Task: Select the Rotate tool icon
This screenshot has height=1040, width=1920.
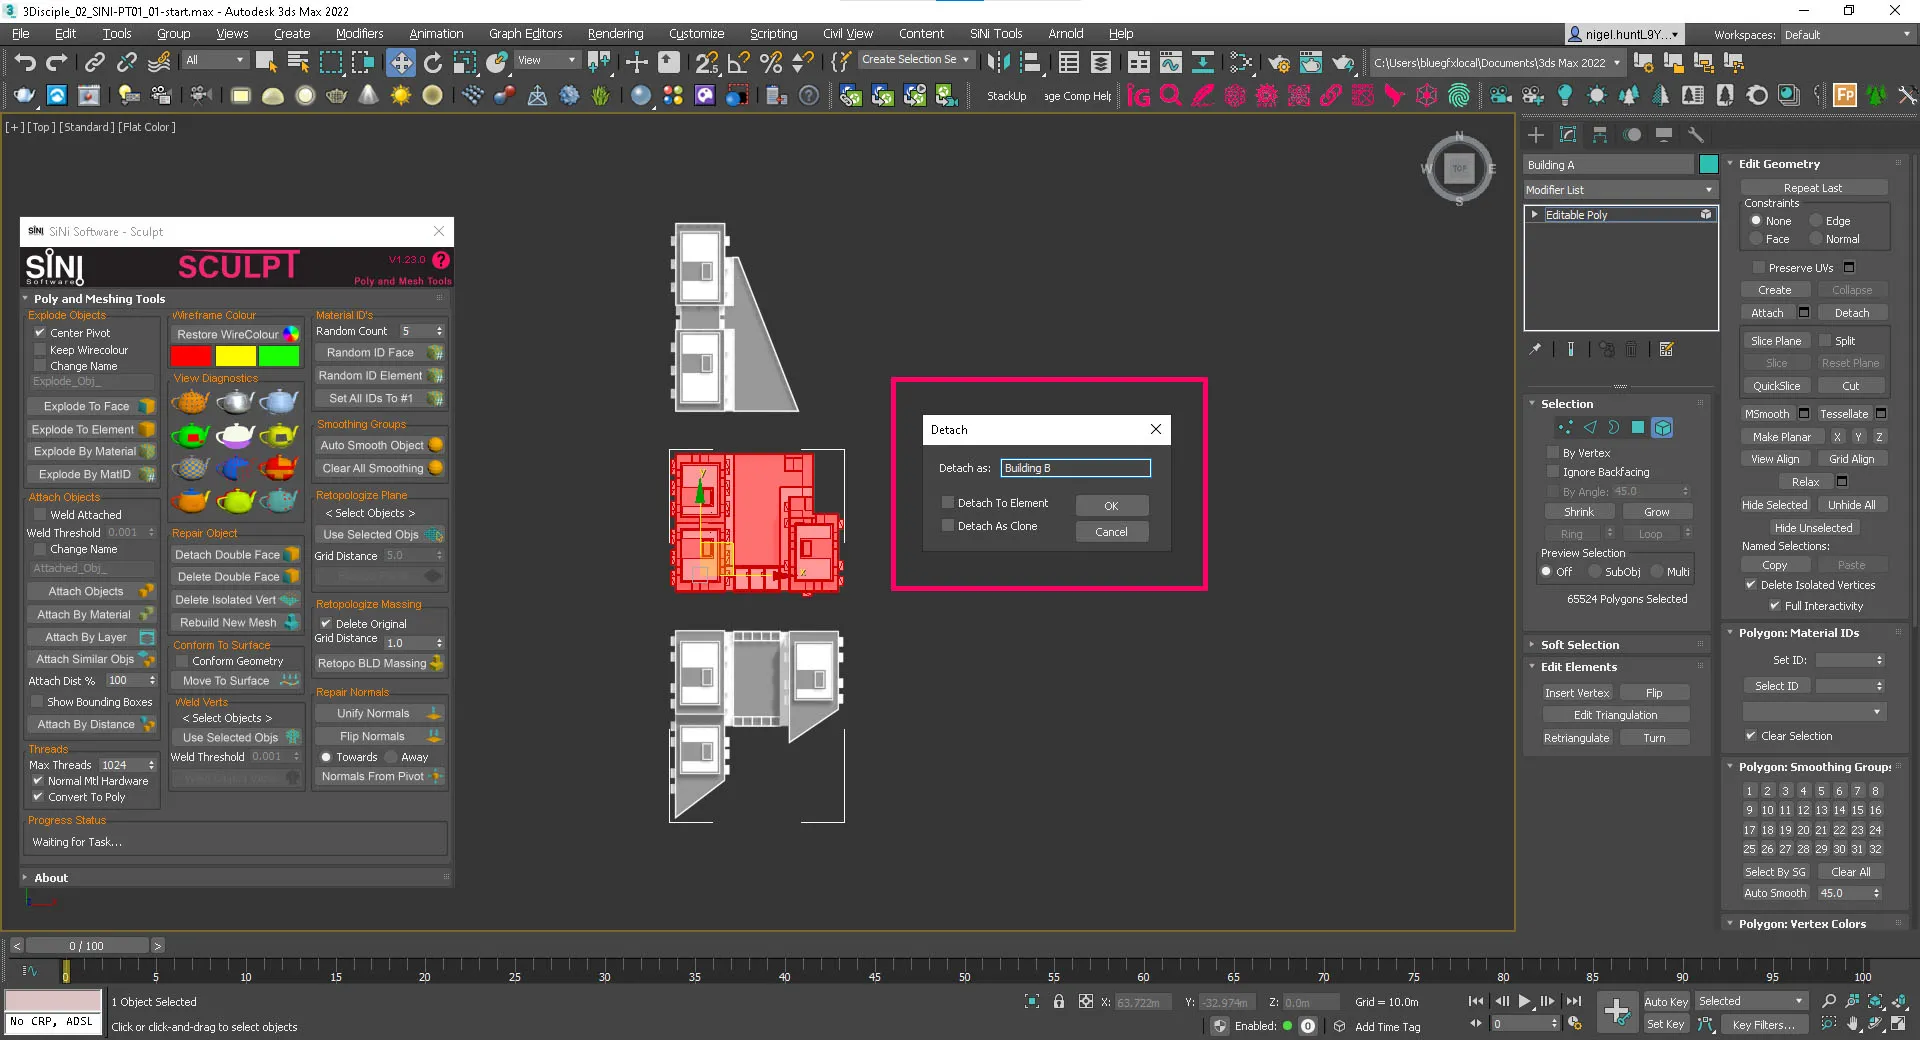Action: coord(433,63)
